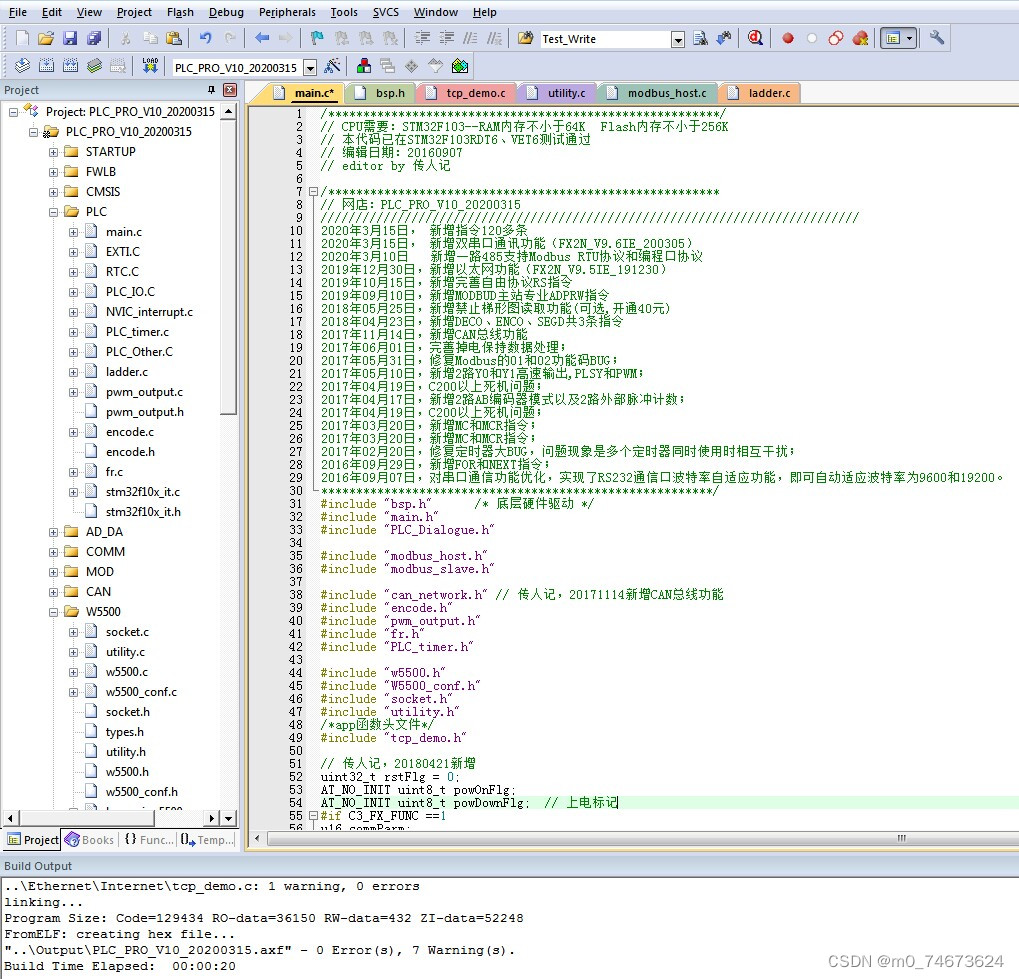1019x979 pixels.
Task: Download to flash with the LOAD icon
Action: tap(150, 66)
